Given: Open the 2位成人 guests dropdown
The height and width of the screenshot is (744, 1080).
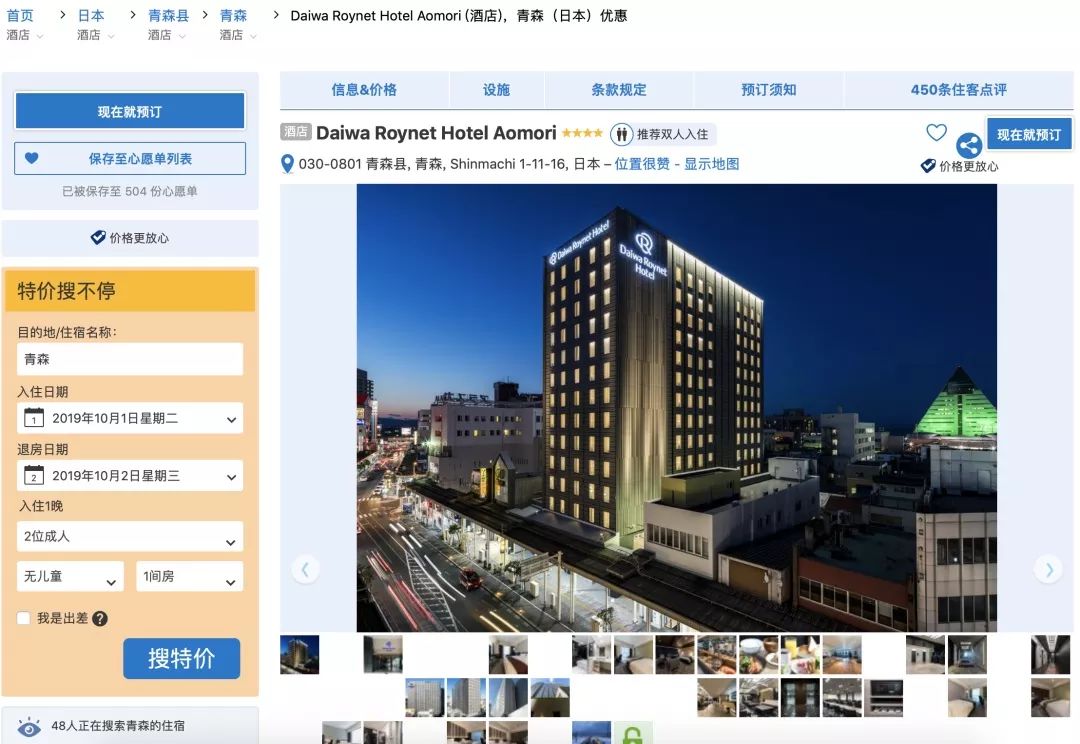Looking at the screenshot, I should click(130, 537).
